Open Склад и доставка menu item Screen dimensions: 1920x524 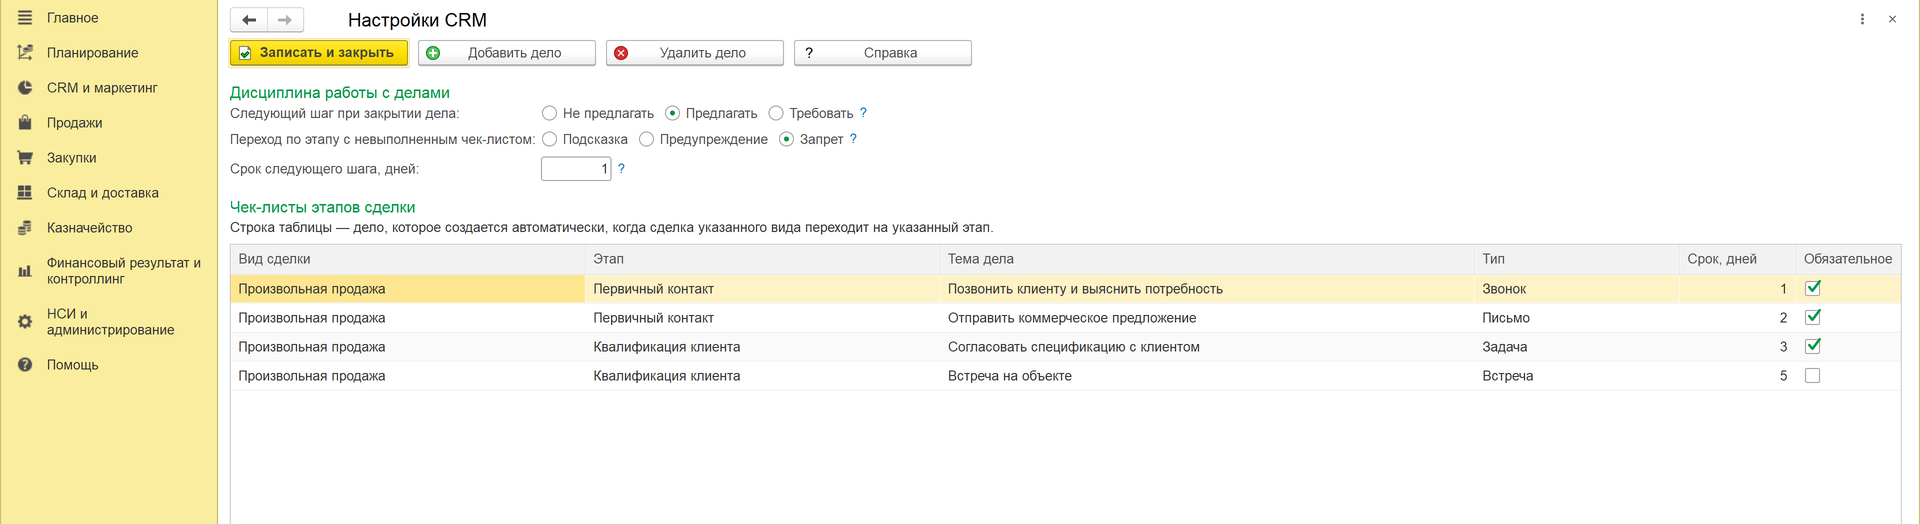coord(103,193)
